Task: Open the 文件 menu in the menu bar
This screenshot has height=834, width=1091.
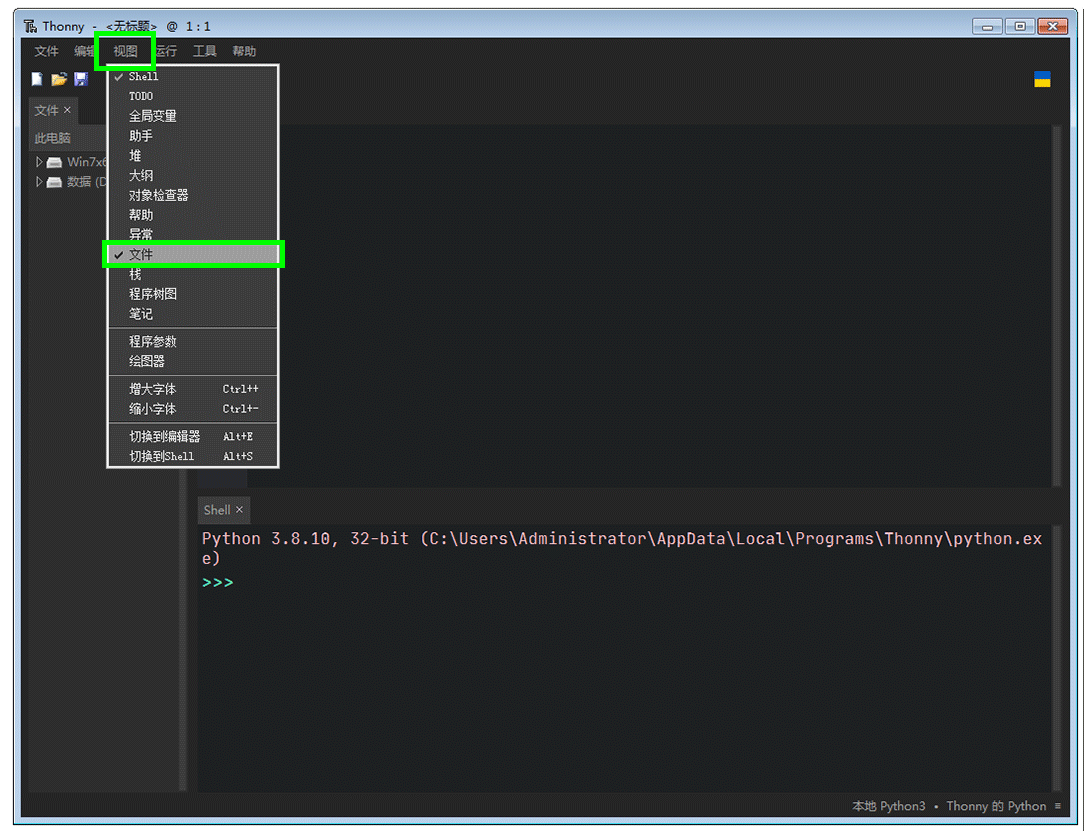Action: coord(47,51)
